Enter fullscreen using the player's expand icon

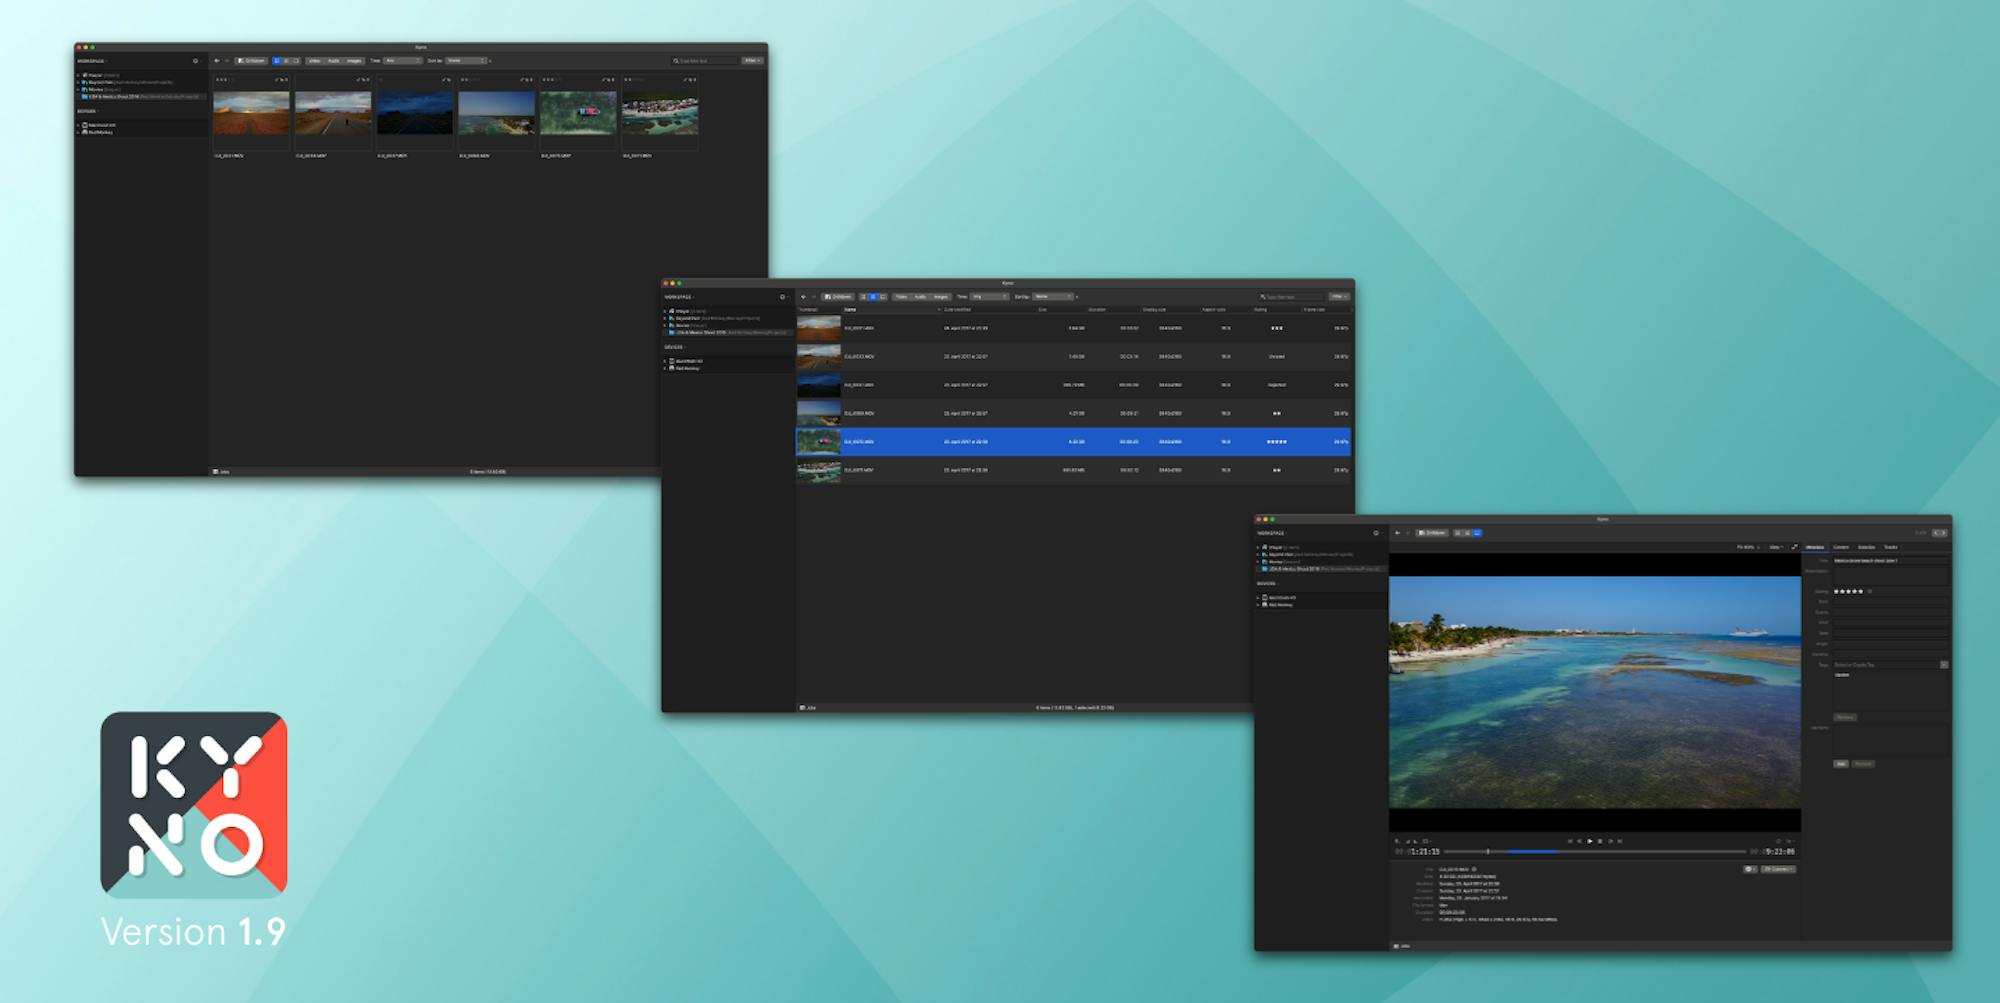[1794, 547]
